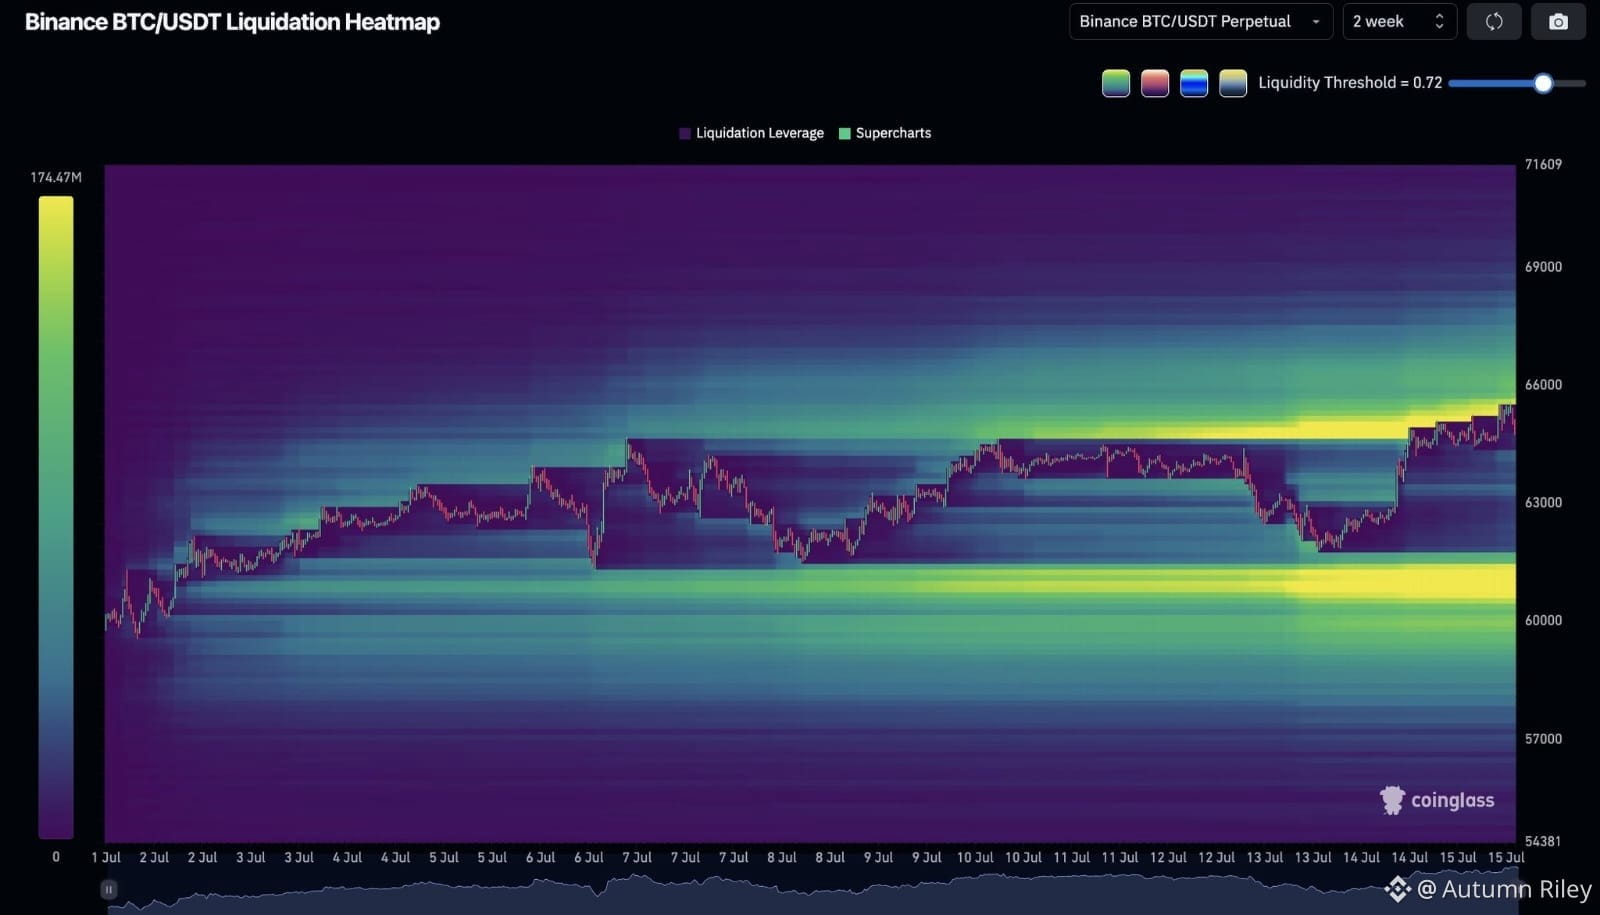Toggle the Liquidation Leverage legend series
Image resolution: width=1600 pixels, height=915 pixels.
(751, 133)
